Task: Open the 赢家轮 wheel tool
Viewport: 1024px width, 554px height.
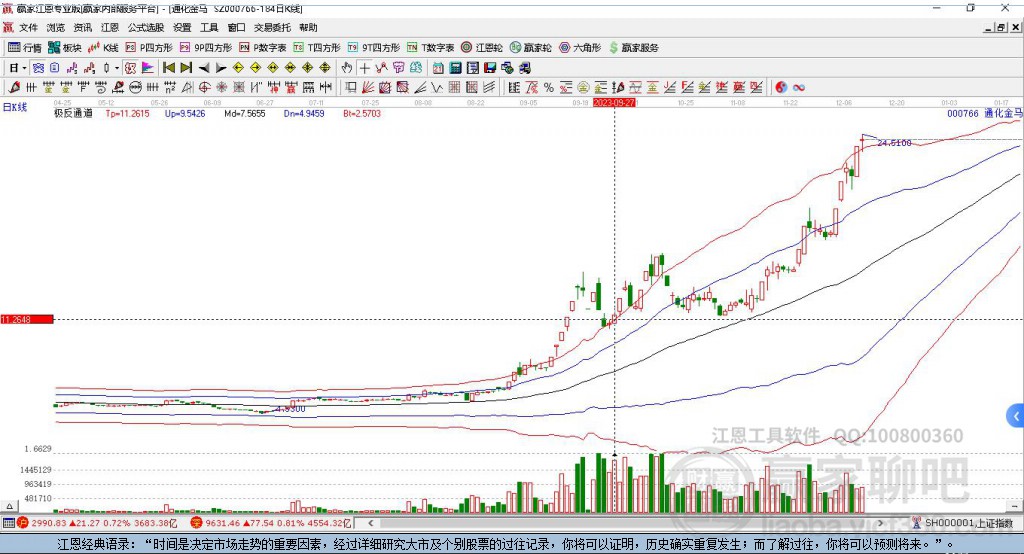Action: (x=531, y=48)
